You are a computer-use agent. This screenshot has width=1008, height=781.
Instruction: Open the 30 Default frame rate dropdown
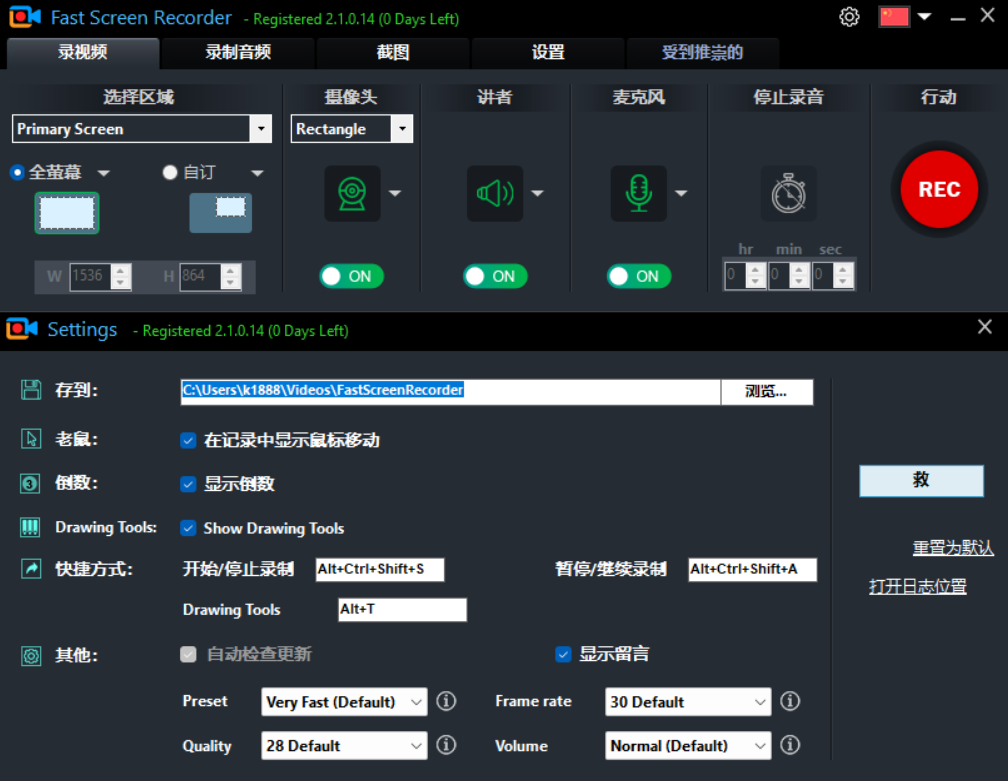(x=687, y=702)
